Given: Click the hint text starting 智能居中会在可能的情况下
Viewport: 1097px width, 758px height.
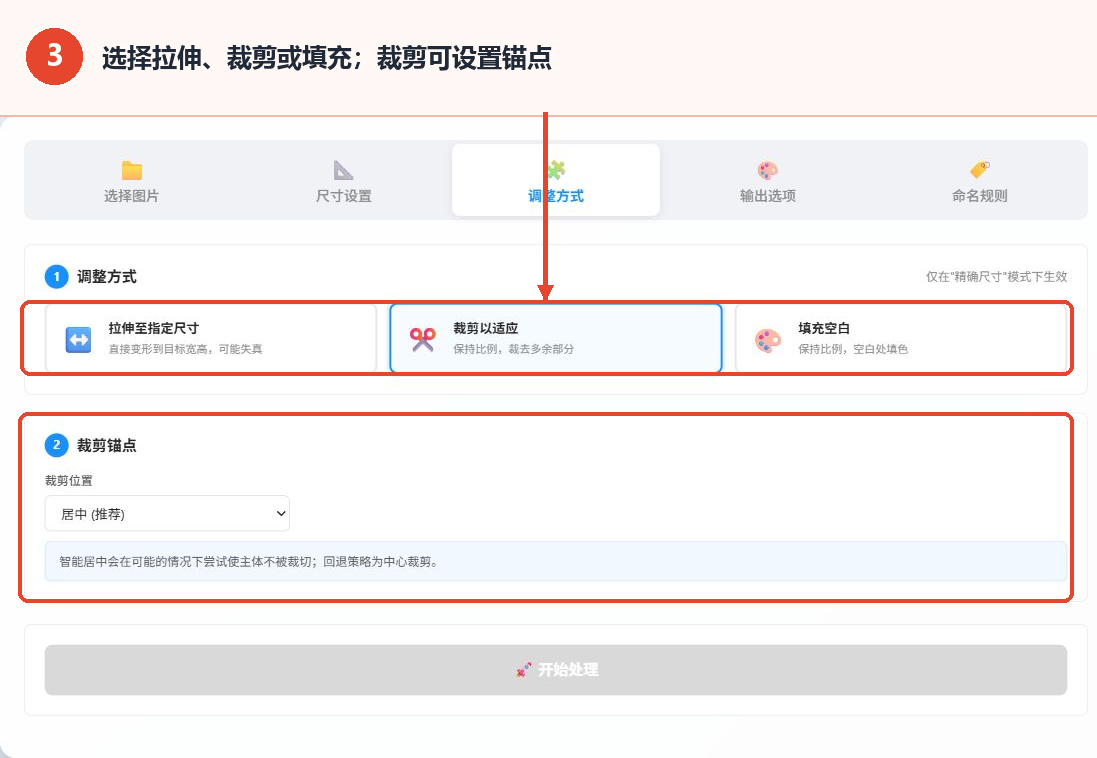Looking at the screenshot, I should [x=249, y=561].
